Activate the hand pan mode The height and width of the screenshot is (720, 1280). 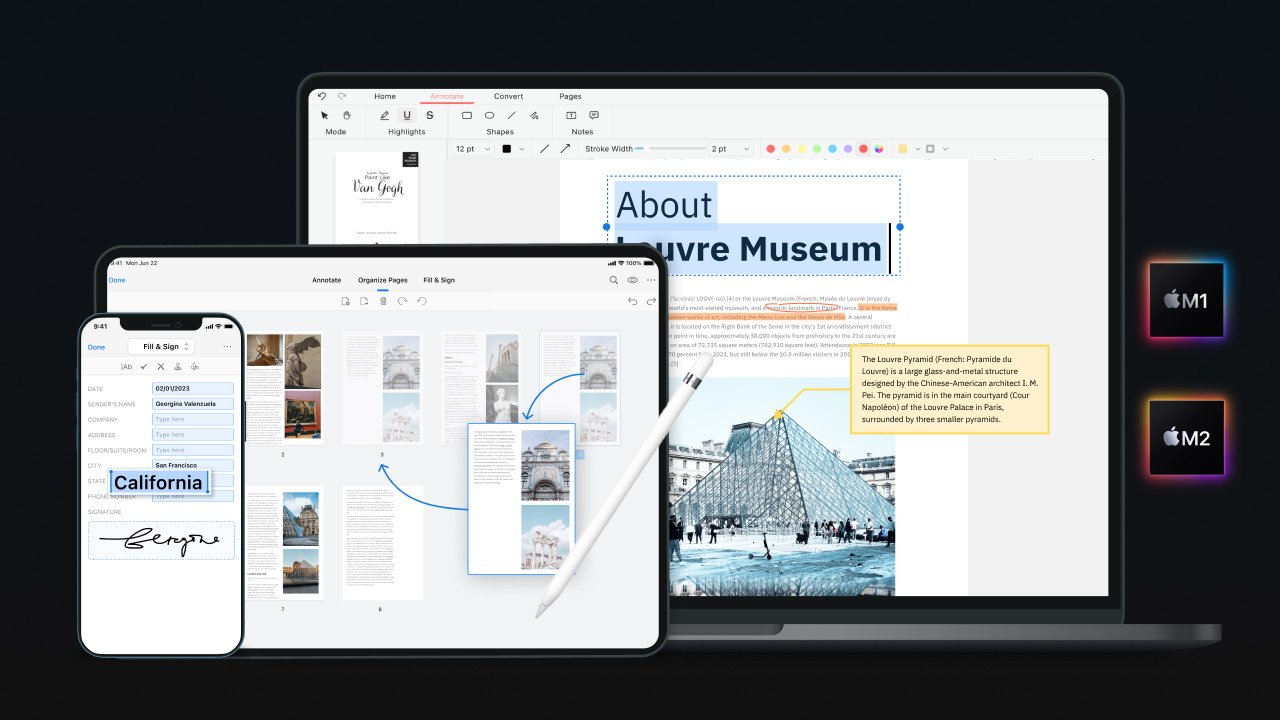click(347, 116)
